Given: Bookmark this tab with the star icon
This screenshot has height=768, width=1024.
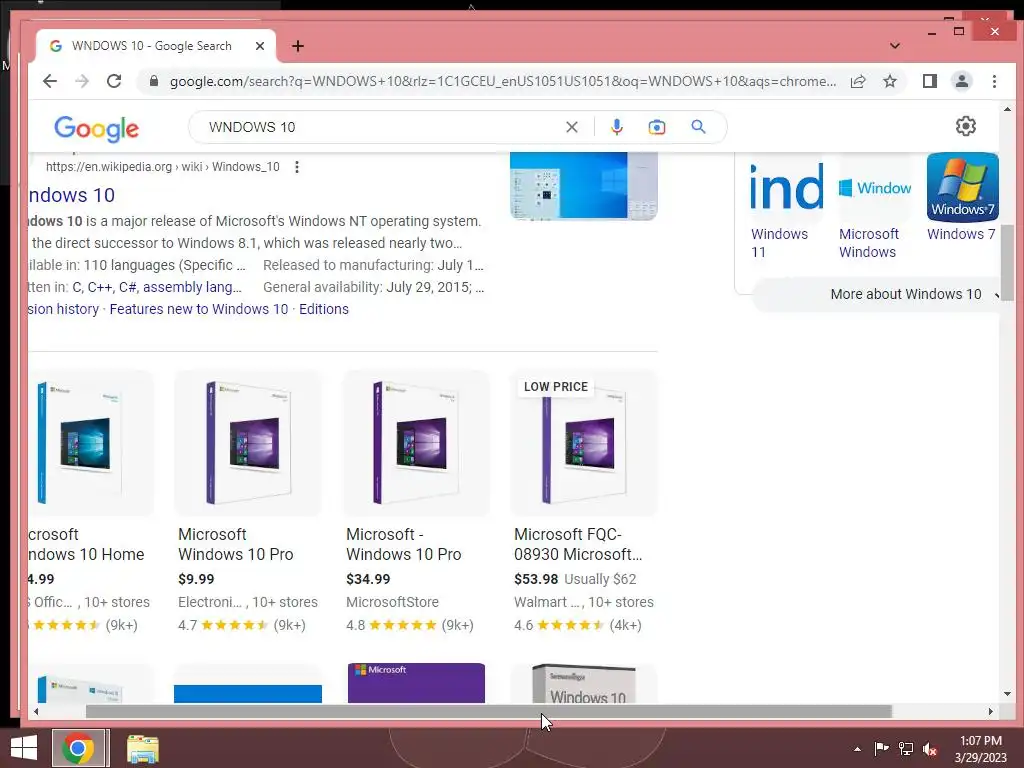Looking at the screenshot, I should coord(889,81).
